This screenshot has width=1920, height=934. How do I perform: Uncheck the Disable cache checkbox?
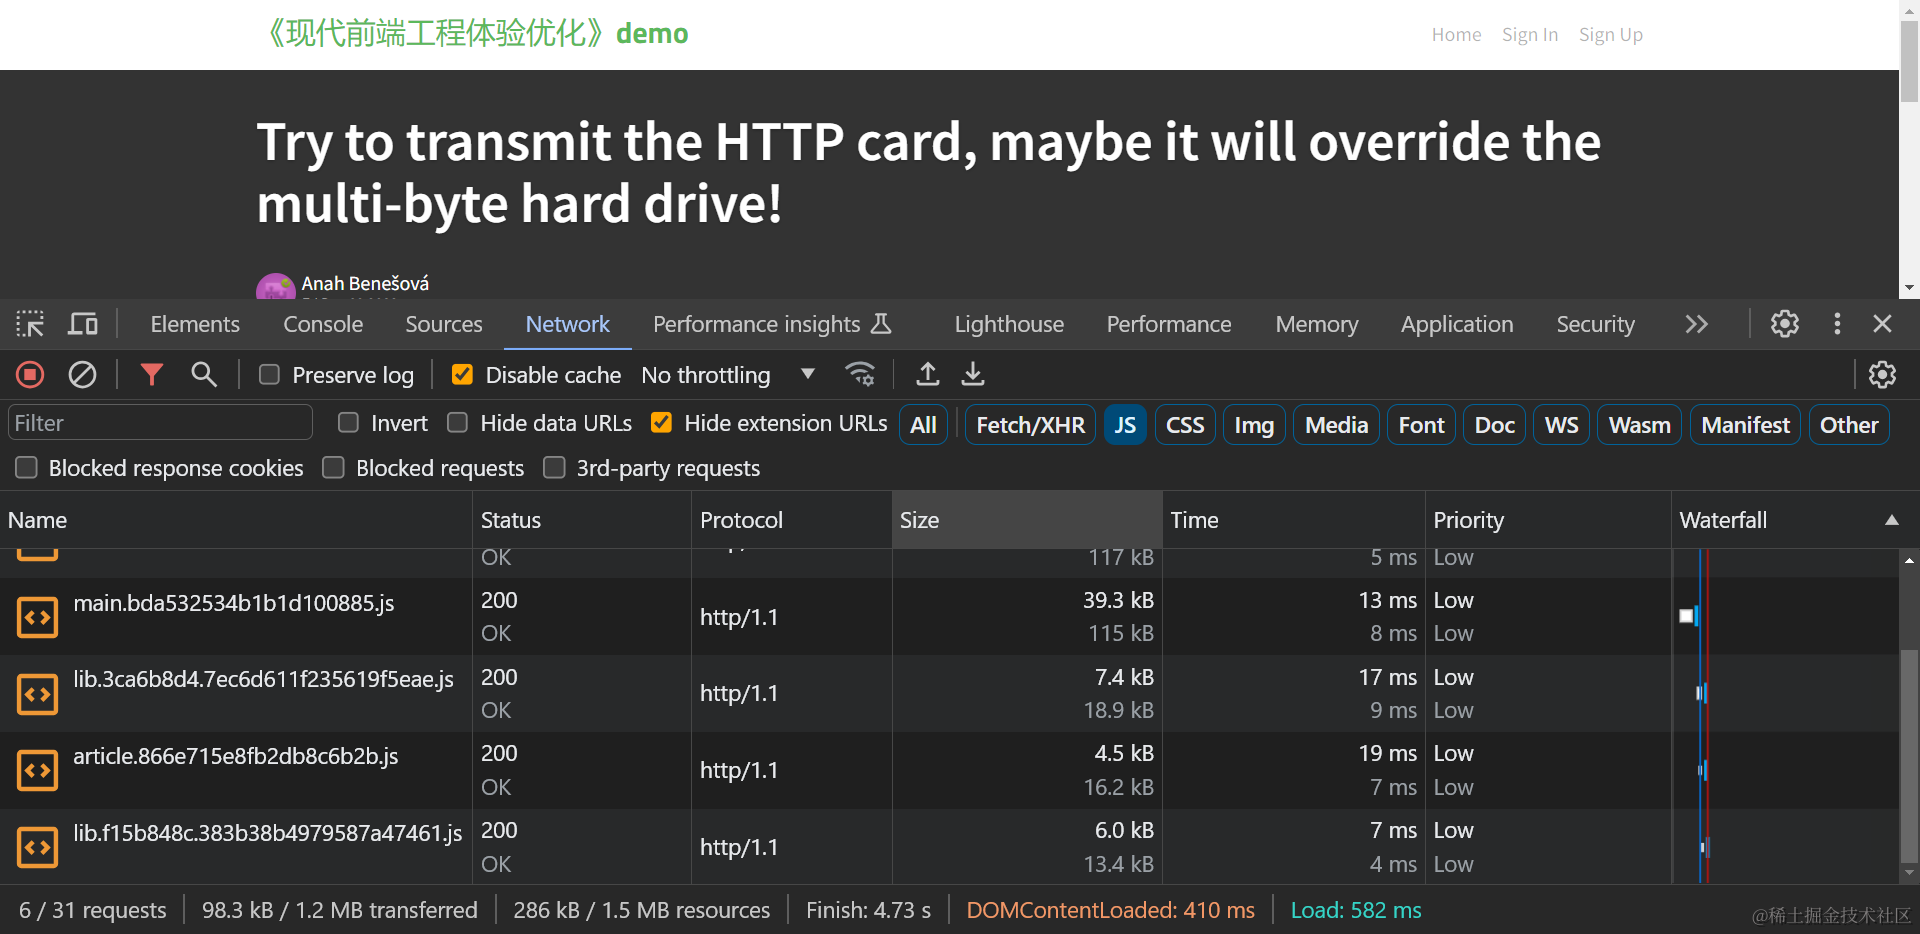tap(462, 375)
